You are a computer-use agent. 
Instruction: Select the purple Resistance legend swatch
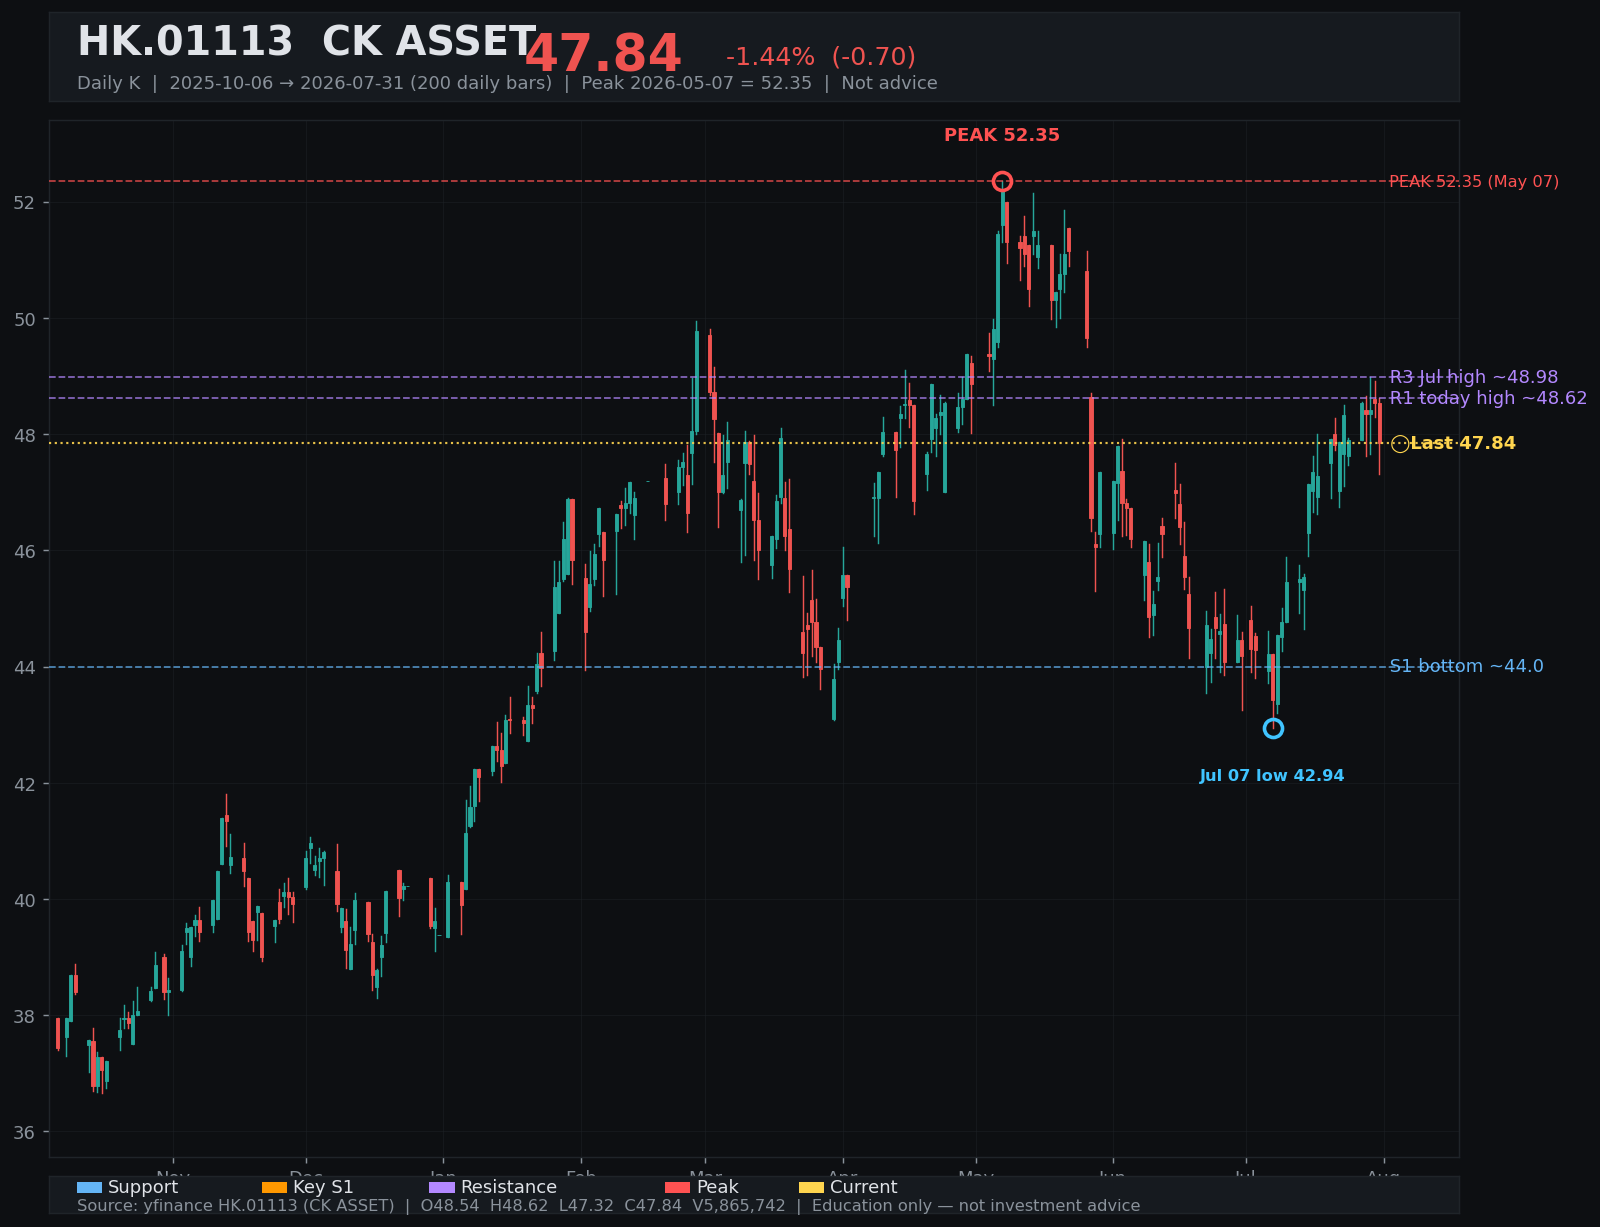442,1188
